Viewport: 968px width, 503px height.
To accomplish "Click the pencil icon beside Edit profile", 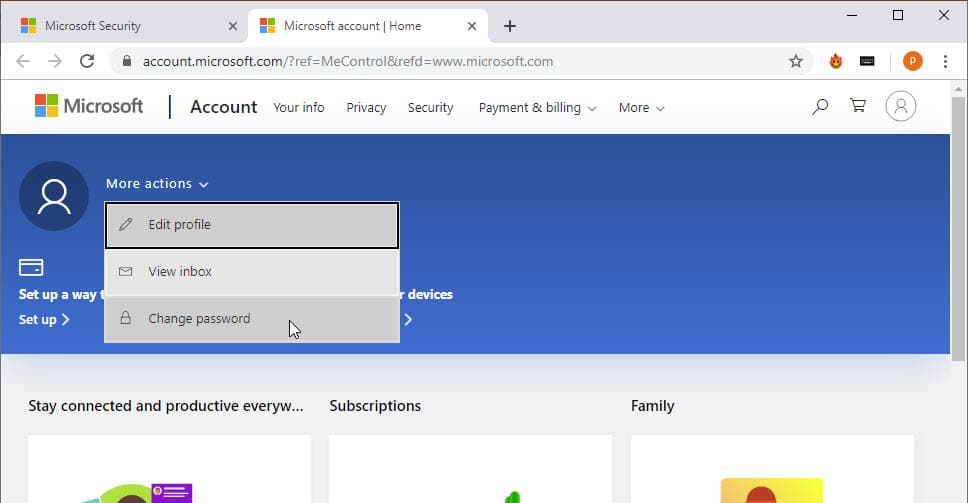I will (125, 225).
